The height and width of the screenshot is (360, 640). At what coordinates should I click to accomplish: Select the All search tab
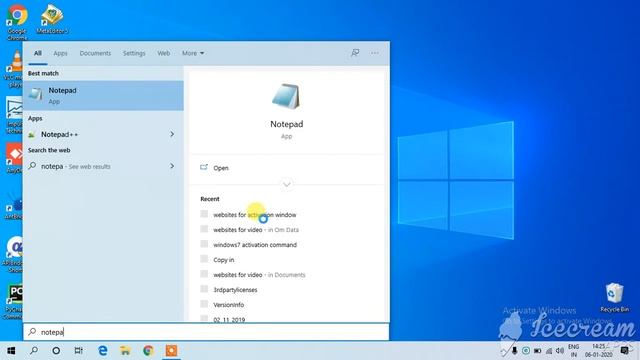pyautogui.click(x=38, y=53)
